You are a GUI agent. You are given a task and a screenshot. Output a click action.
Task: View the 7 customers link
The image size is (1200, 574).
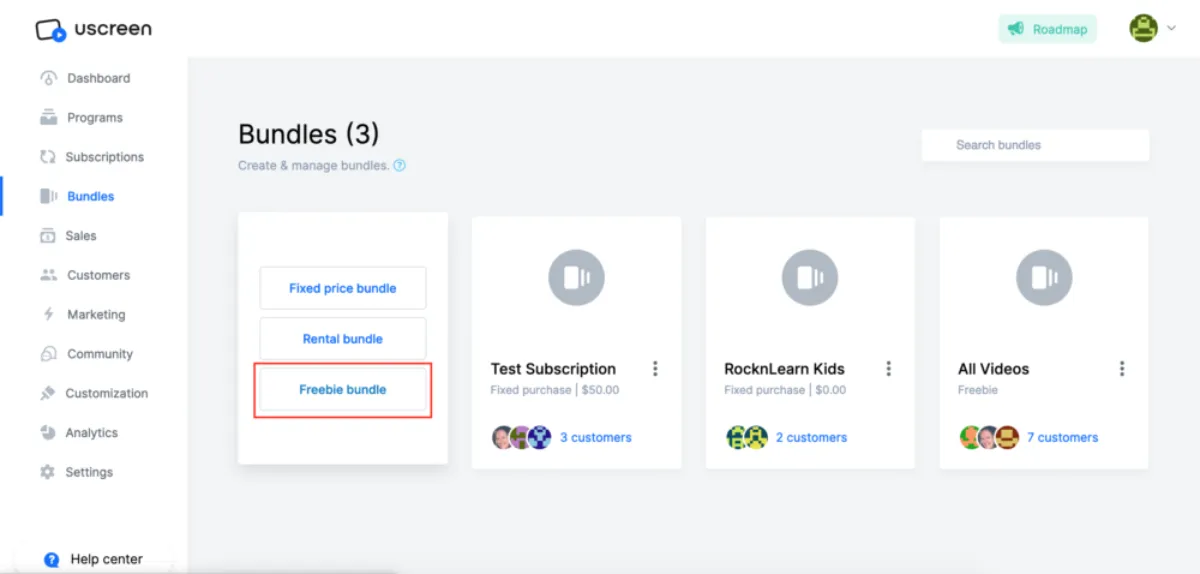(x=1062, y=437)
